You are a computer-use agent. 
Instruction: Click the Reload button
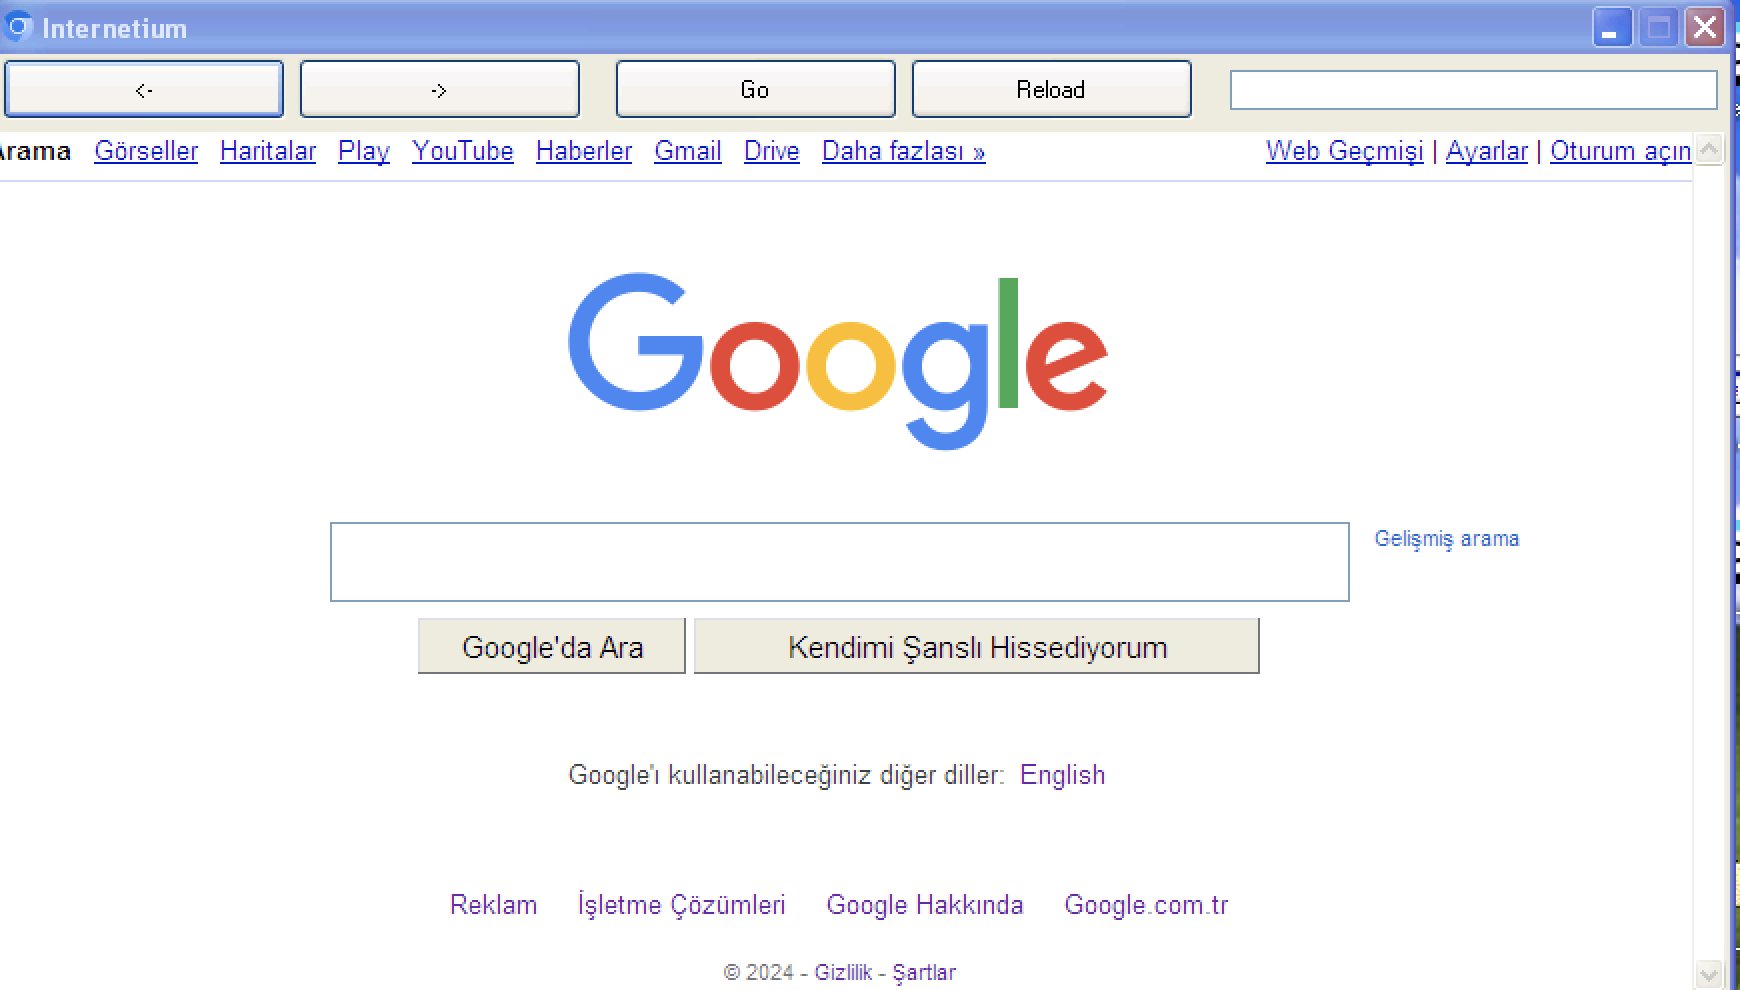1051,89
